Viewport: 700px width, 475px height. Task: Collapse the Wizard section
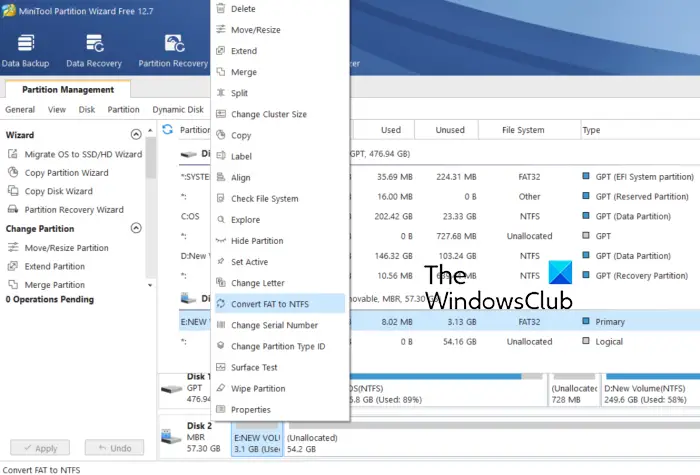point(136,134)
